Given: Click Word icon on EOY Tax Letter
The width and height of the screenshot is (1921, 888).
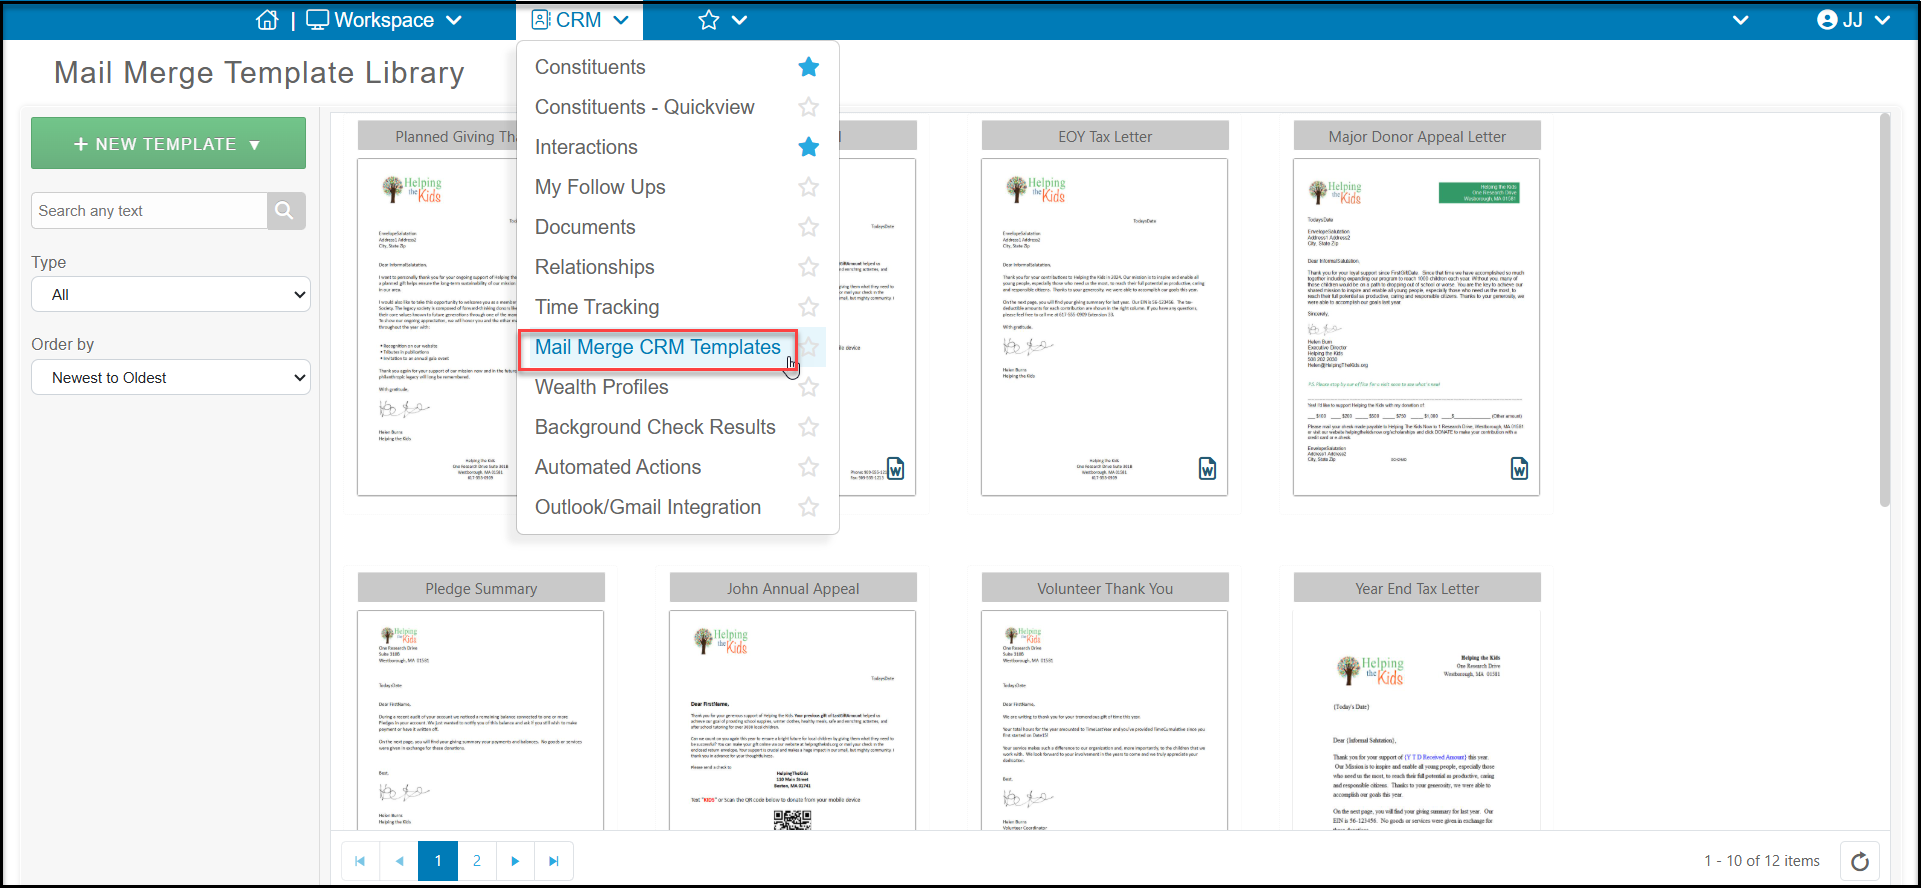Looking at the screenshot, I should click(x=1207, y=469).
